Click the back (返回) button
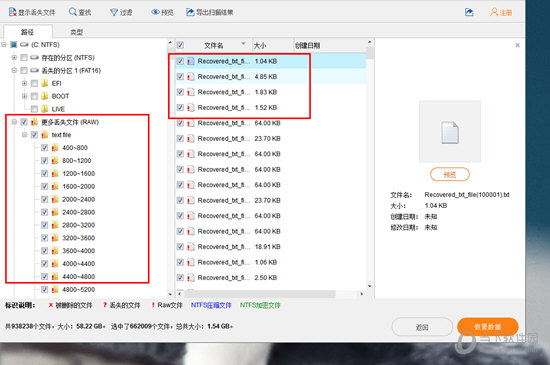Viewport: 550px width, 365px height. (x=422, y=327)
